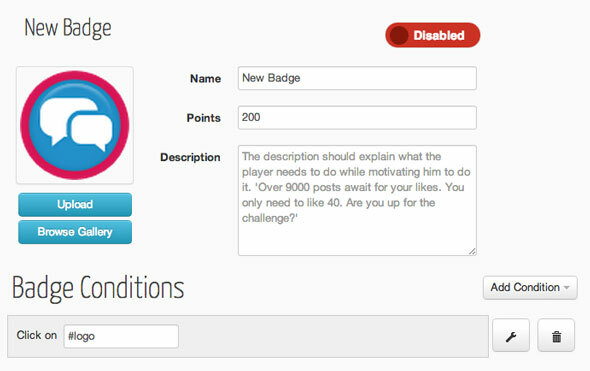Click the Badge Conditions section heading
The image size is (590, 371).
pyautogui.click(x=98, y=288)
